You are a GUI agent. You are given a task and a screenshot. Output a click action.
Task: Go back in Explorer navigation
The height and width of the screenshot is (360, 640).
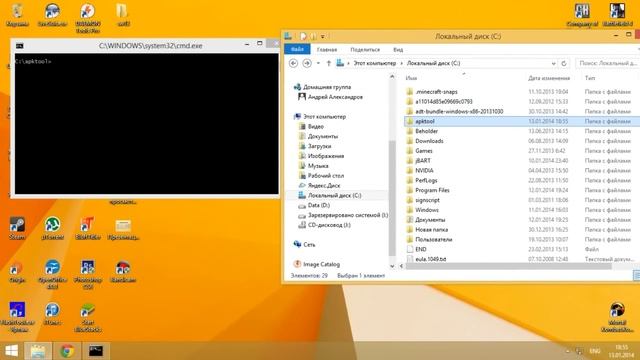[x=293, y=63]
